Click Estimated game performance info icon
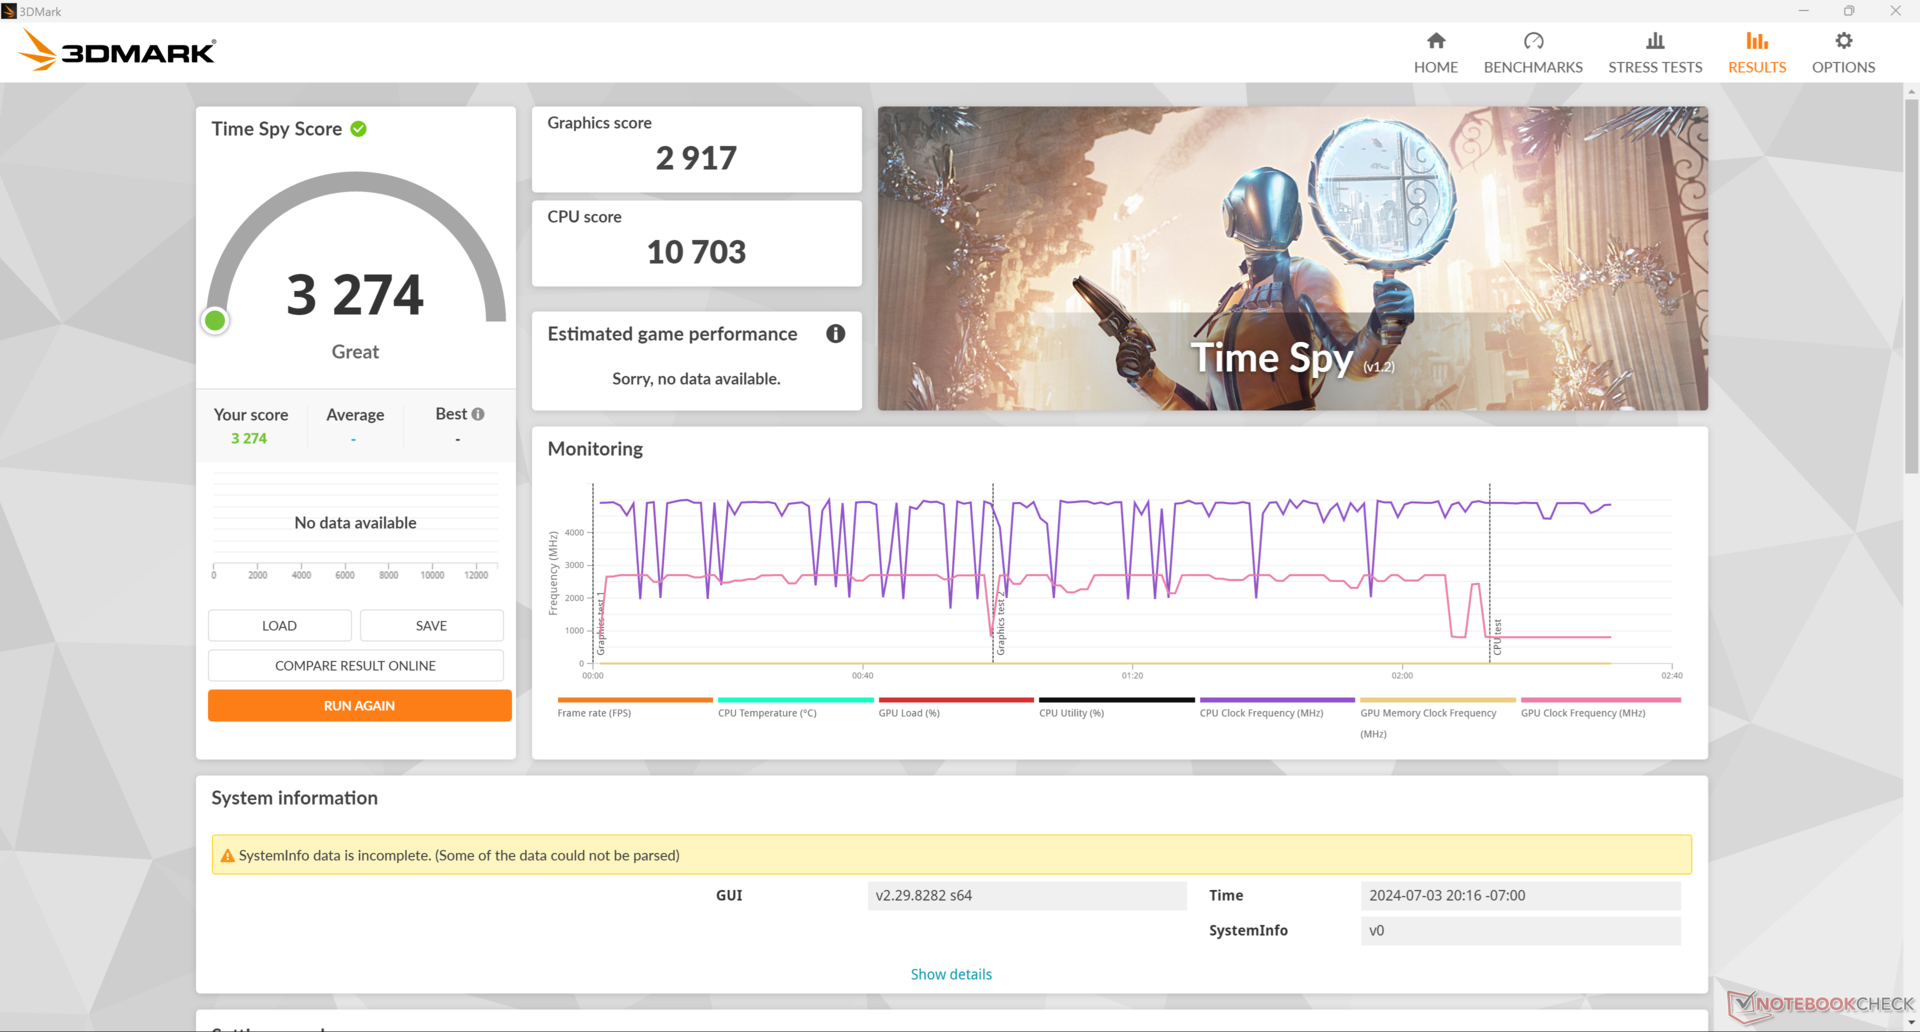Image resolution: width=1920 pixels, height=1032 pixels. pos(835,334)
